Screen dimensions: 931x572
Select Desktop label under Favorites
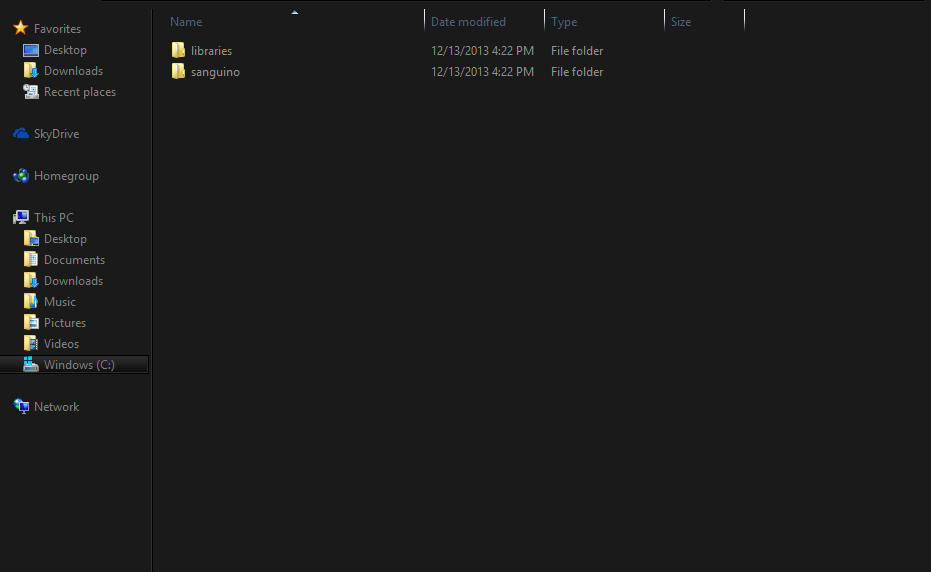coord(65,50)
